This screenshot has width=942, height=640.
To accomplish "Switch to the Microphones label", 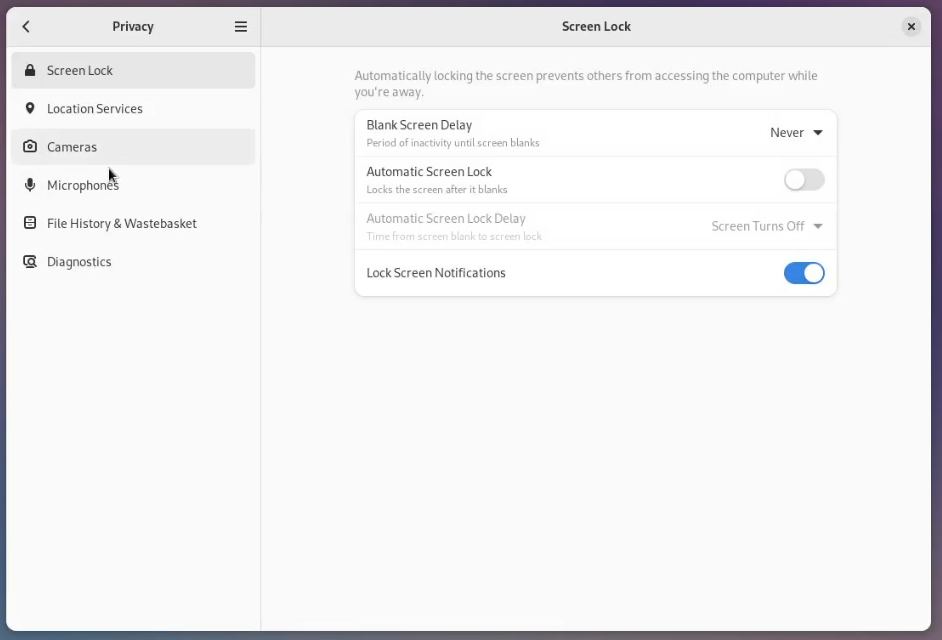I will click(83, 185).
